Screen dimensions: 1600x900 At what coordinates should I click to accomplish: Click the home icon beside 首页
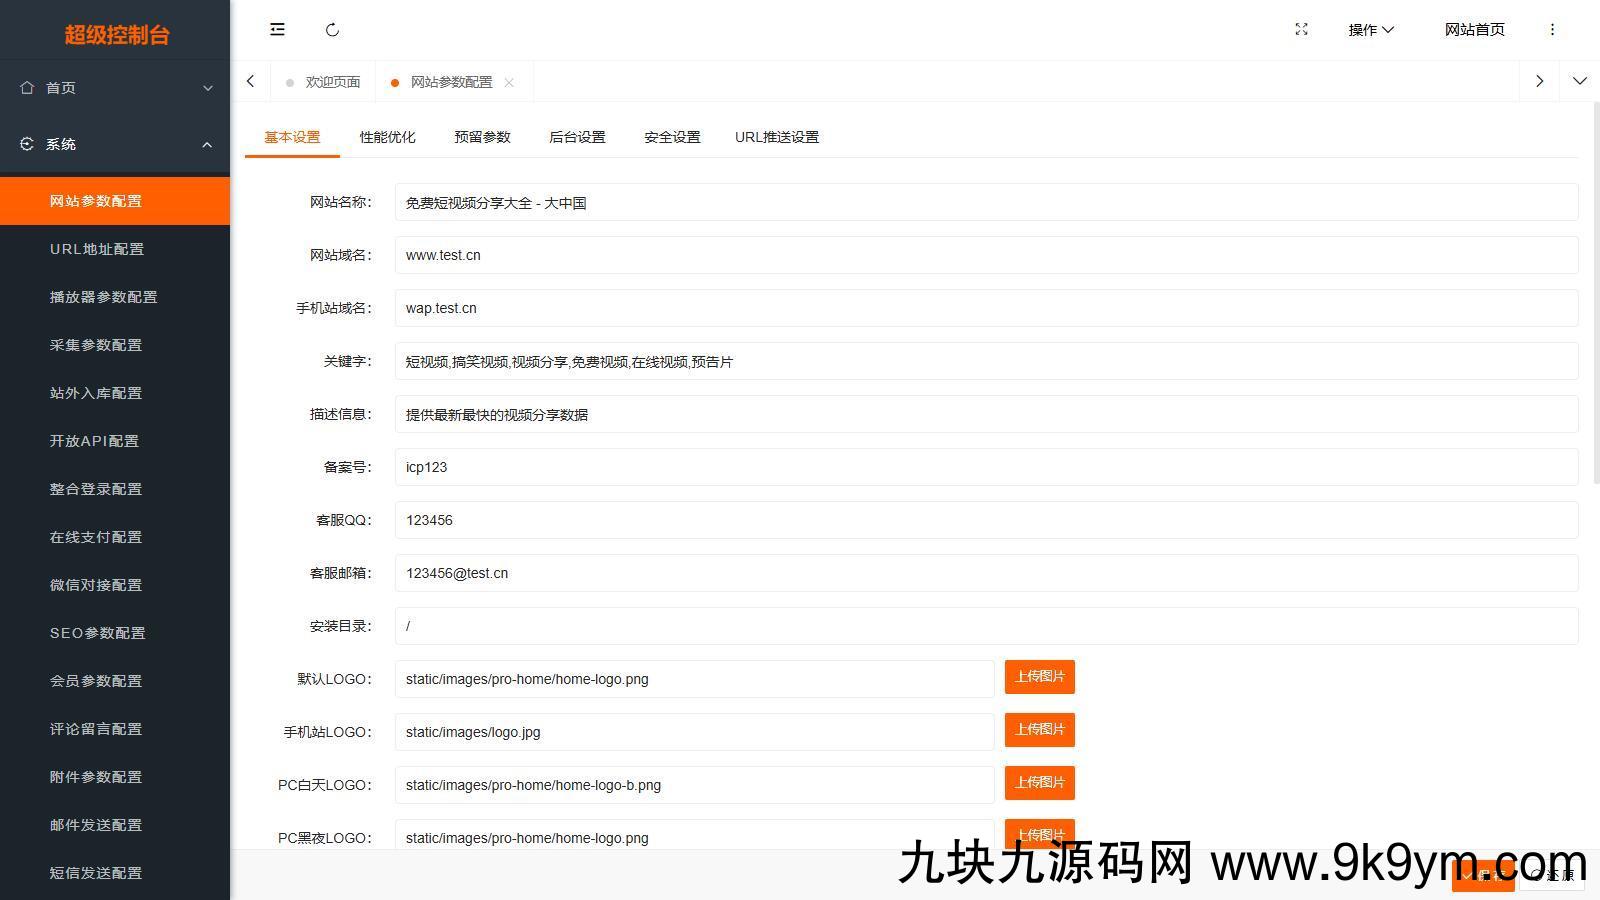click(x=27, y=88)
